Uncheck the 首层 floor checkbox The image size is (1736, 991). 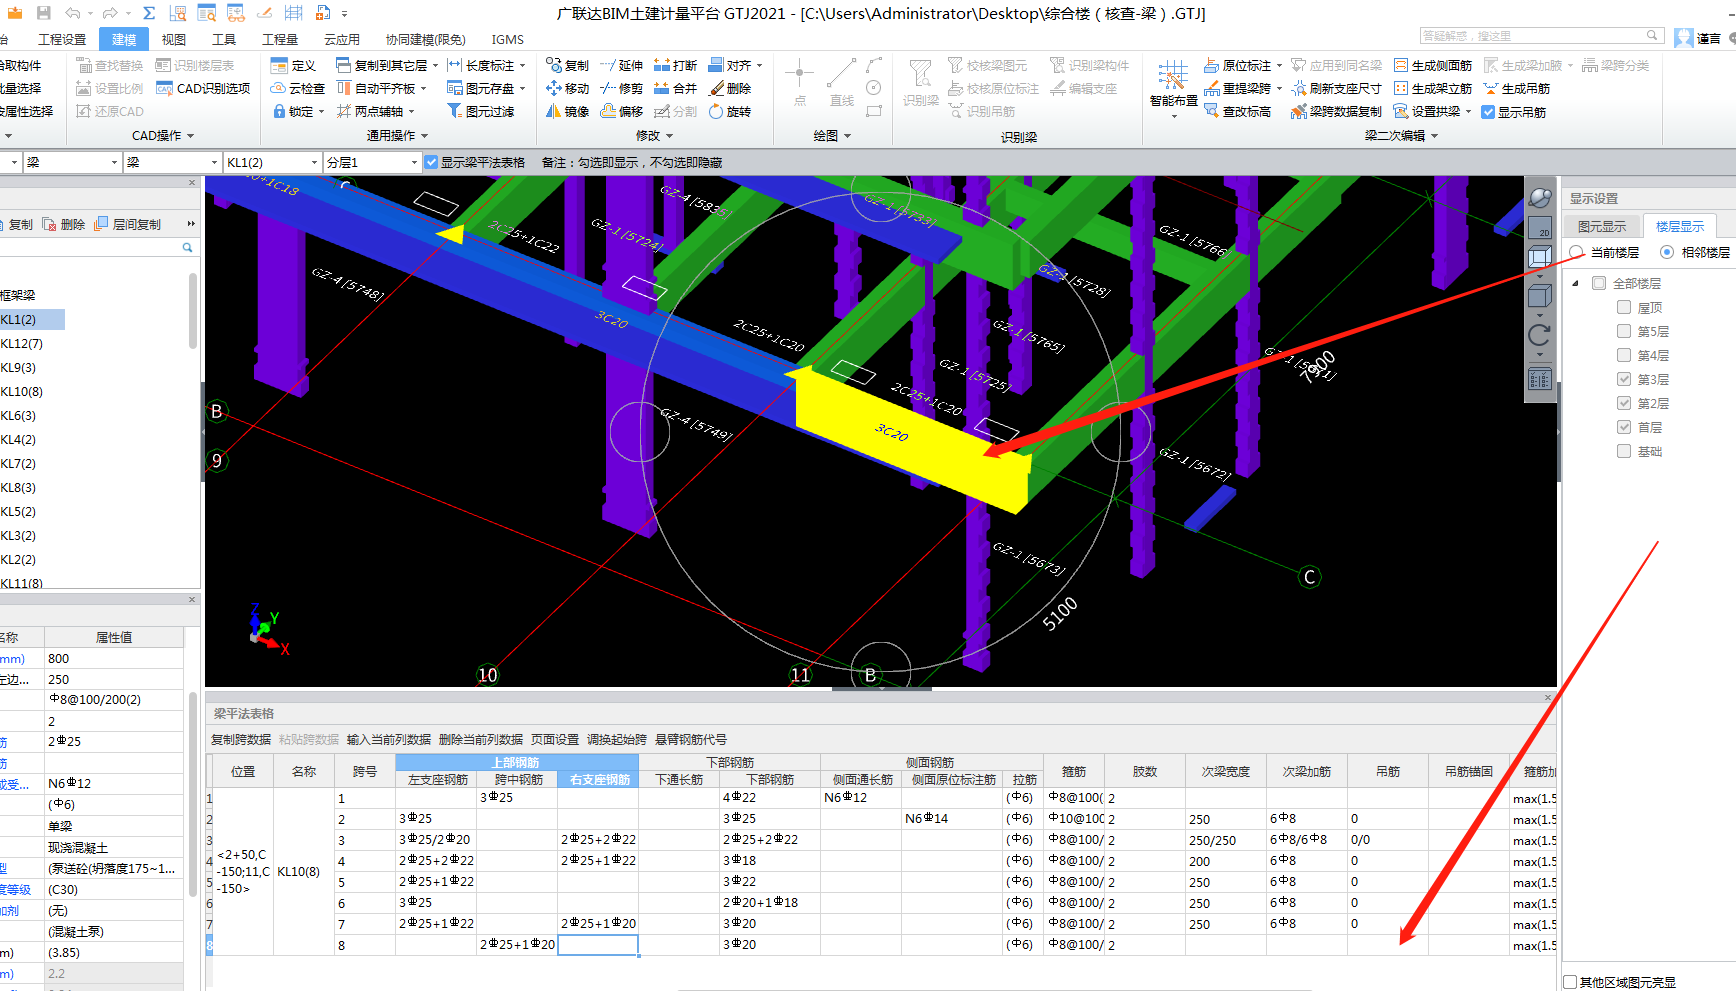point(1624,427)
